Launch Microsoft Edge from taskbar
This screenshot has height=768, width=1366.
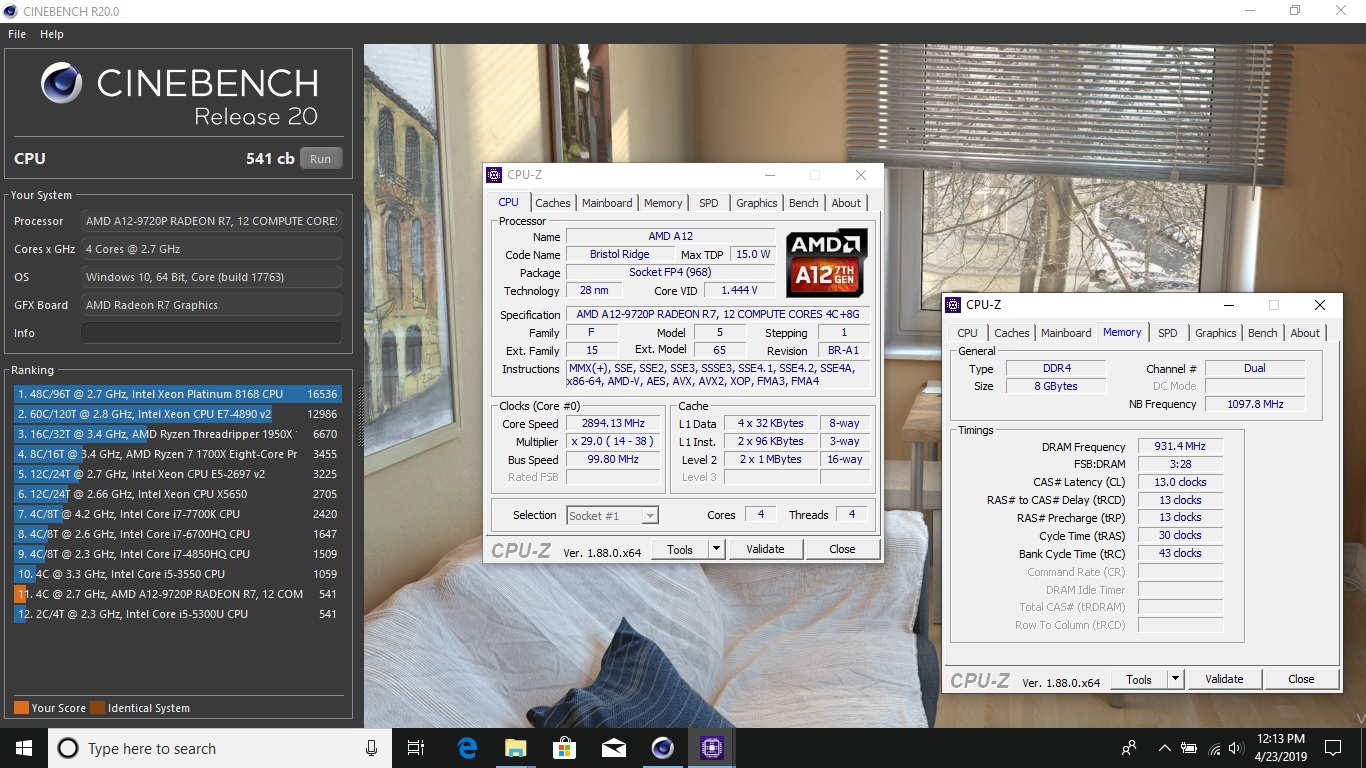(467, 748)
